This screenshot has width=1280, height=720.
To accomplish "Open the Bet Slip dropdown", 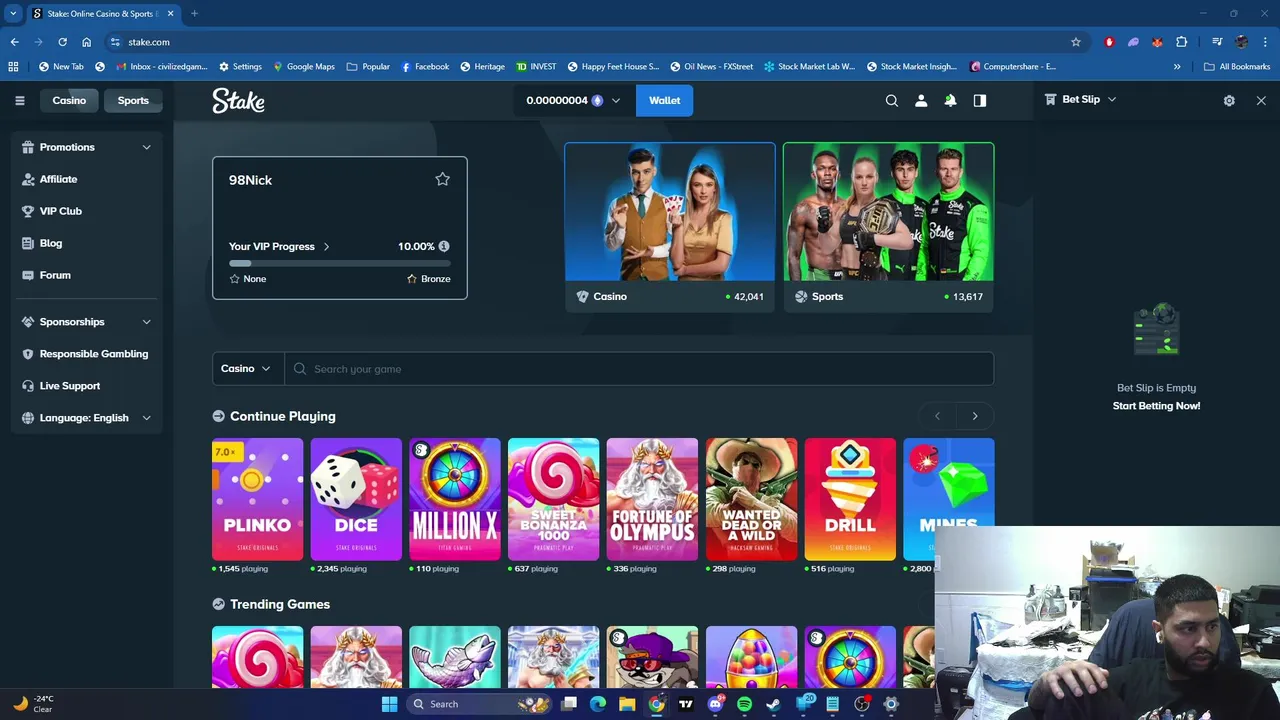I will pyautogui.click(x=1080, y=99).
